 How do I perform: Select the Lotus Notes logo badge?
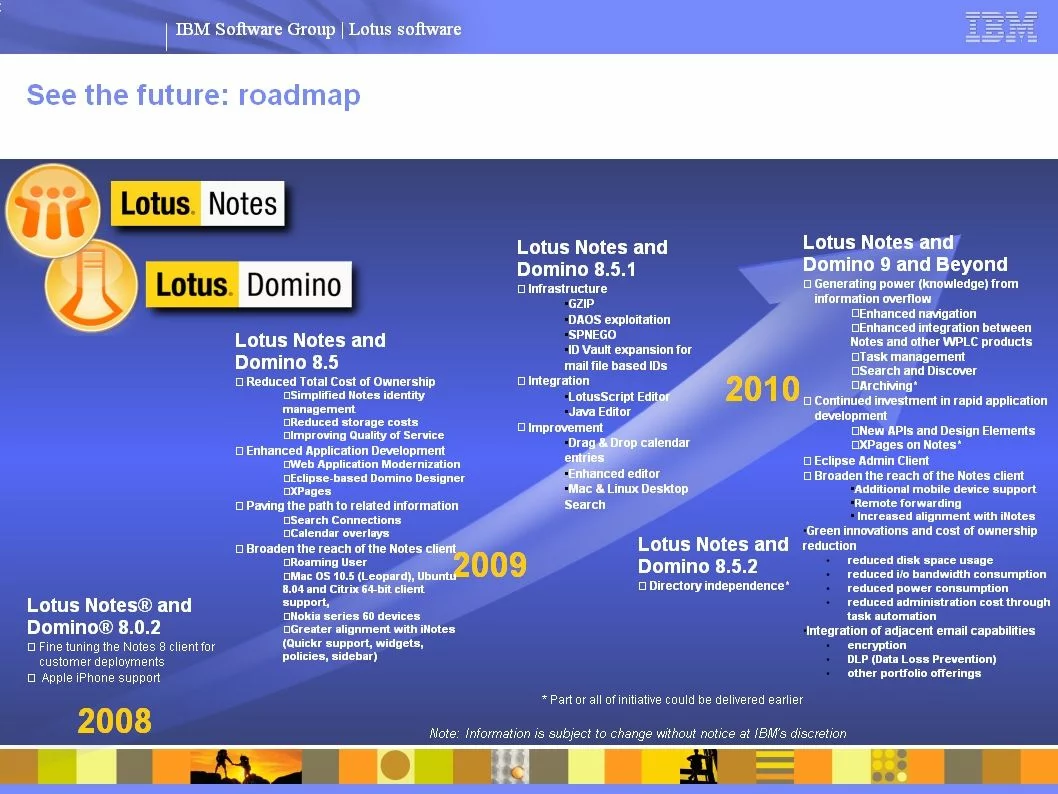pos(197,204)
